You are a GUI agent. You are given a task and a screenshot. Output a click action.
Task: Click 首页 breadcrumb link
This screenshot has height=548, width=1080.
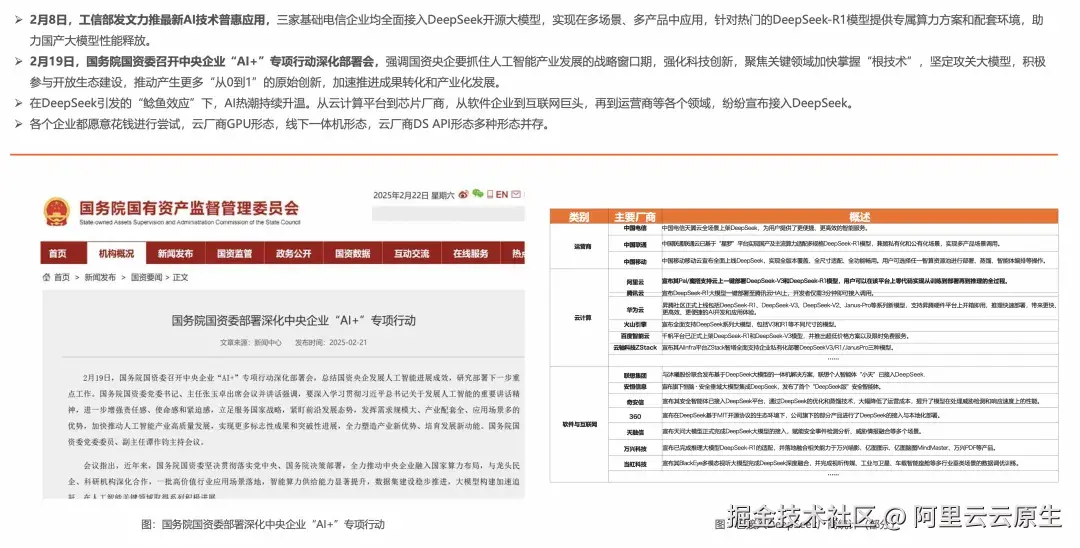62,277
